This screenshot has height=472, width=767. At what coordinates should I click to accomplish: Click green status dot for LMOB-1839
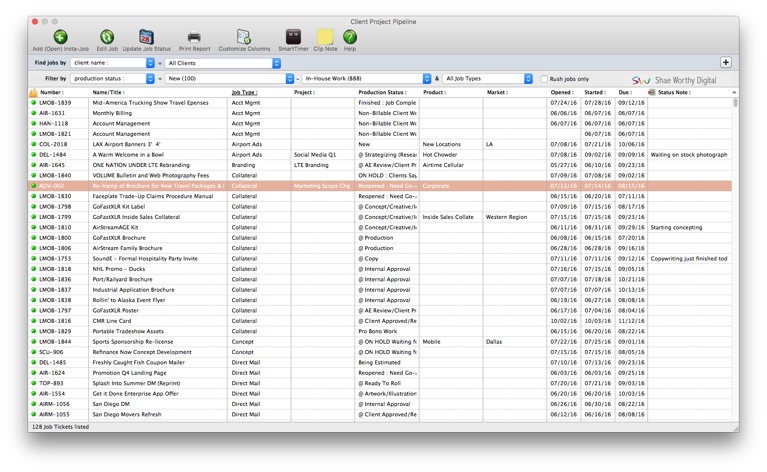pos(33,103)
